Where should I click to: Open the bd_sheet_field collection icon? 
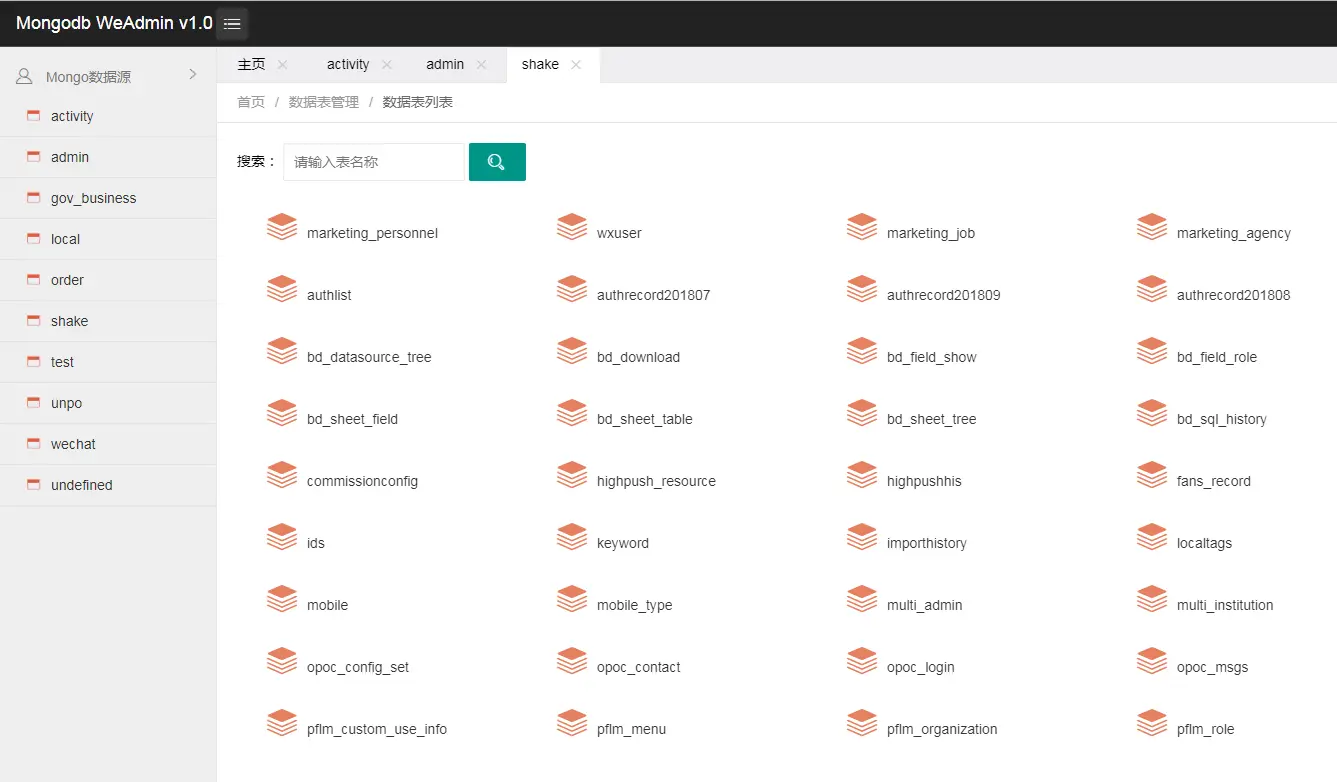click(x=282, y=413)
